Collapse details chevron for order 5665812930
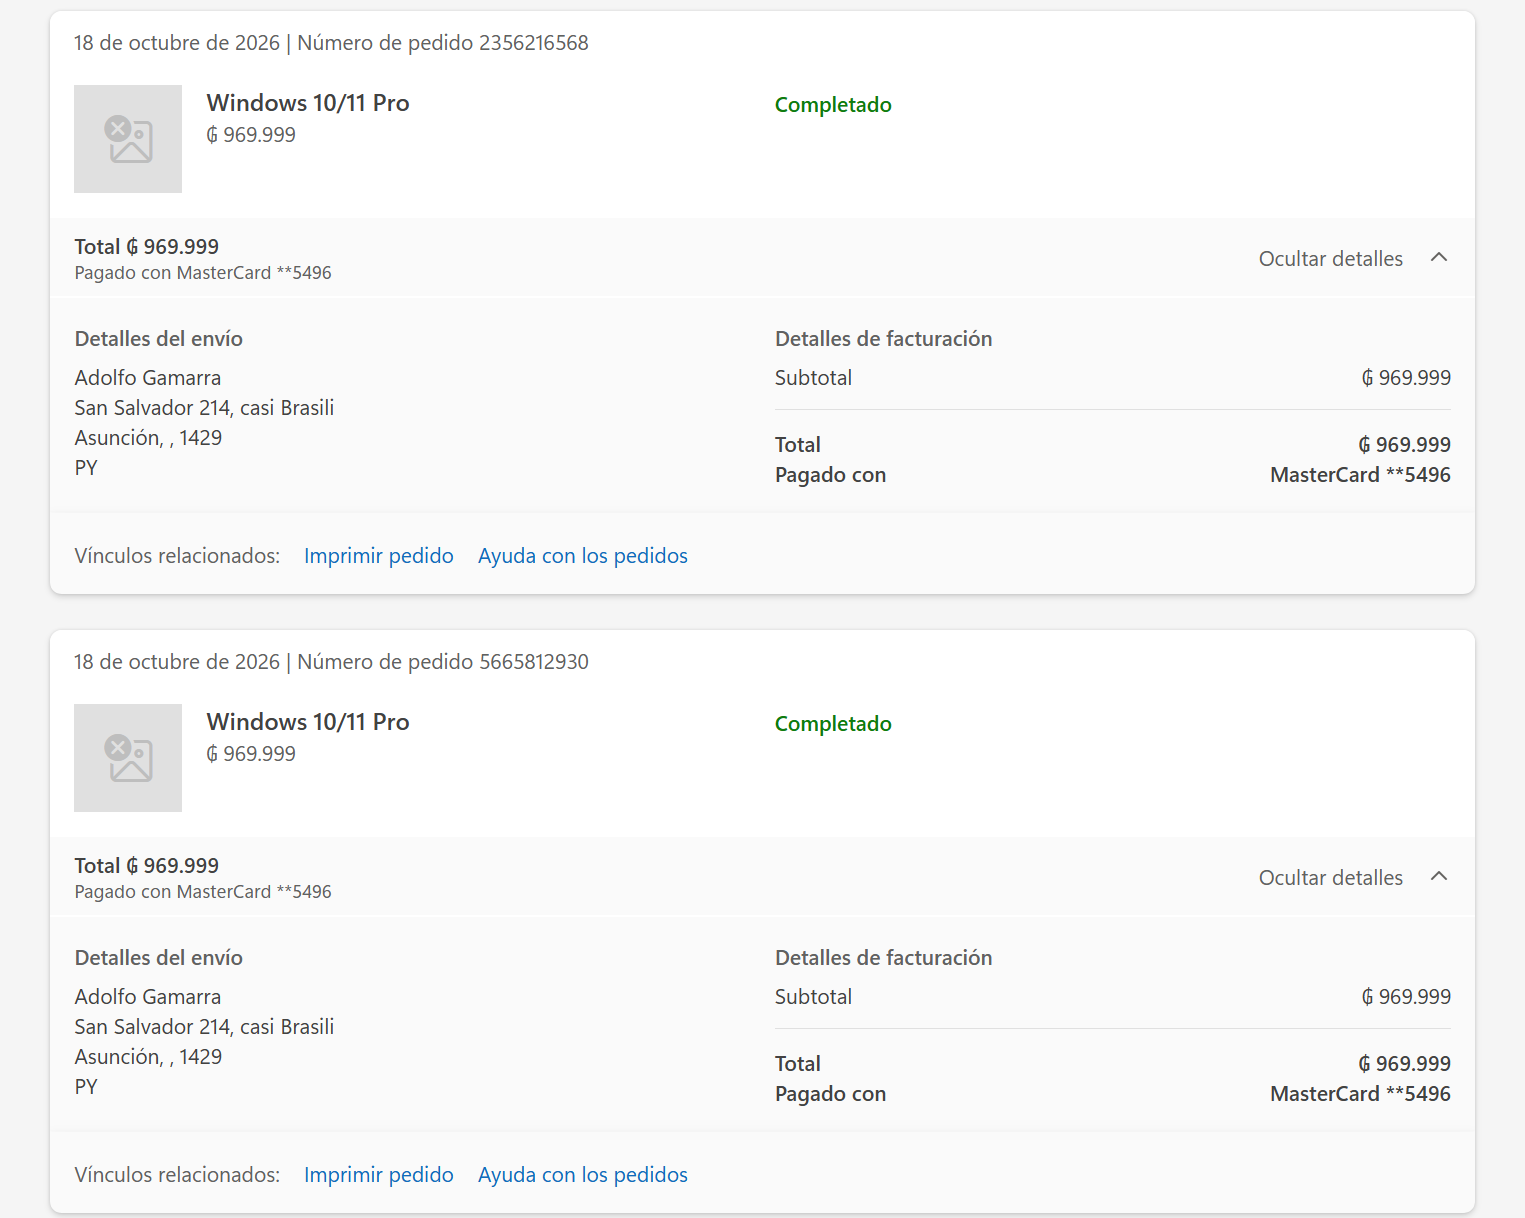The height and width of the screenshot is (1218, 1525). [x=1439, y=877]
